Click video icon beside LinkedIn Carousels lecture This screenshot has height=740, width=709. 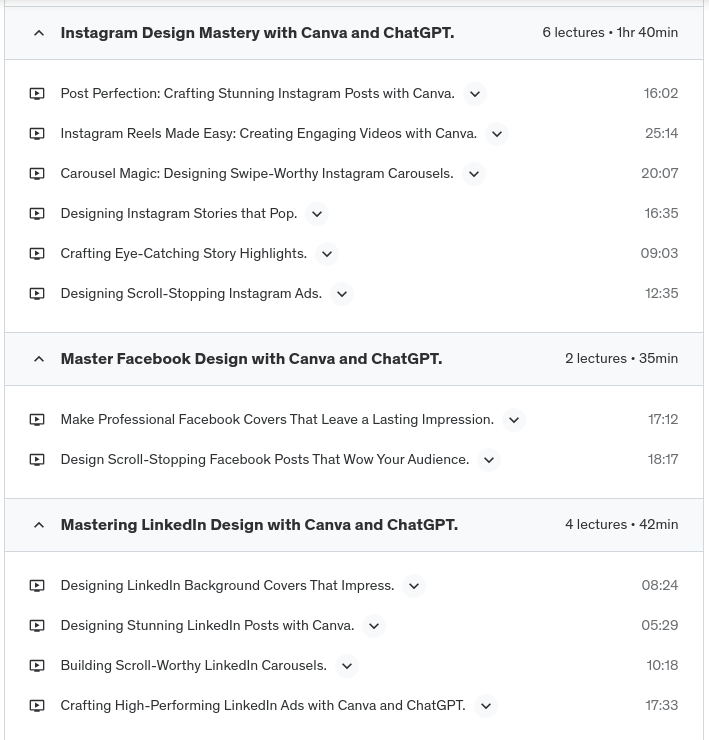37,666
